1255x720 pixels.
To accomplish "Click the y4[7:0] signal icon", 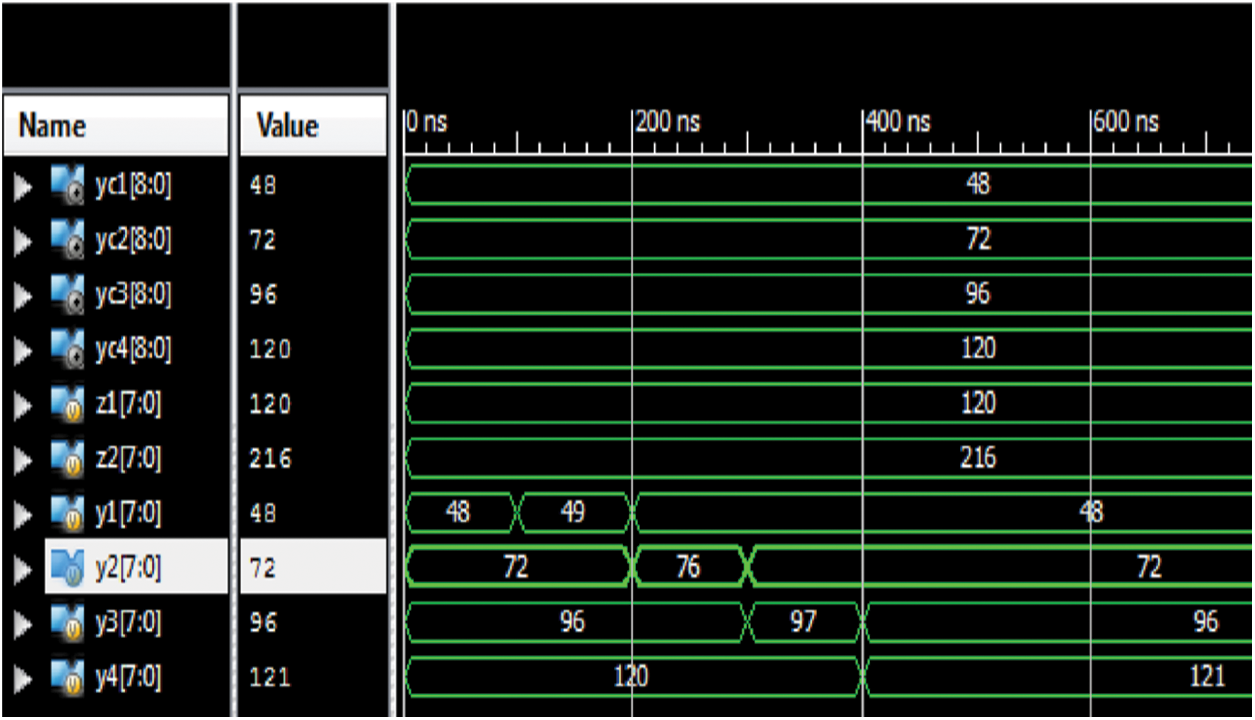I will tap(67, 678).
